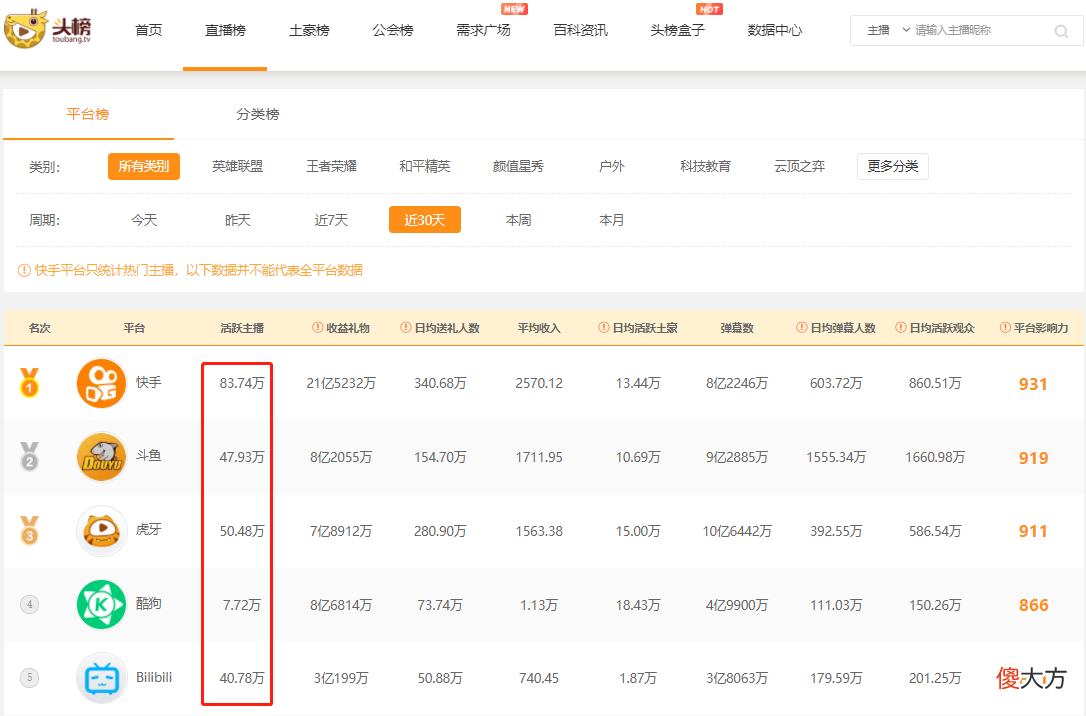
Task: Switch to 平台榜 tab
Action: coord(88,114)
